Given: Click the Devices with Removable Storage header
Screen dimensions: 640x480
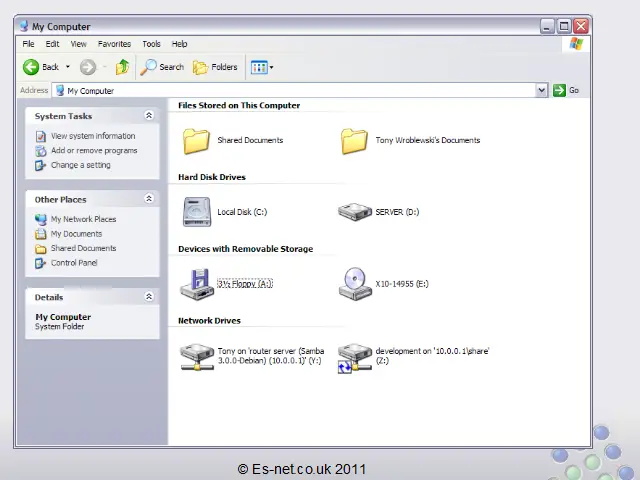Looking at the screenshot, I should click(245, 249).
